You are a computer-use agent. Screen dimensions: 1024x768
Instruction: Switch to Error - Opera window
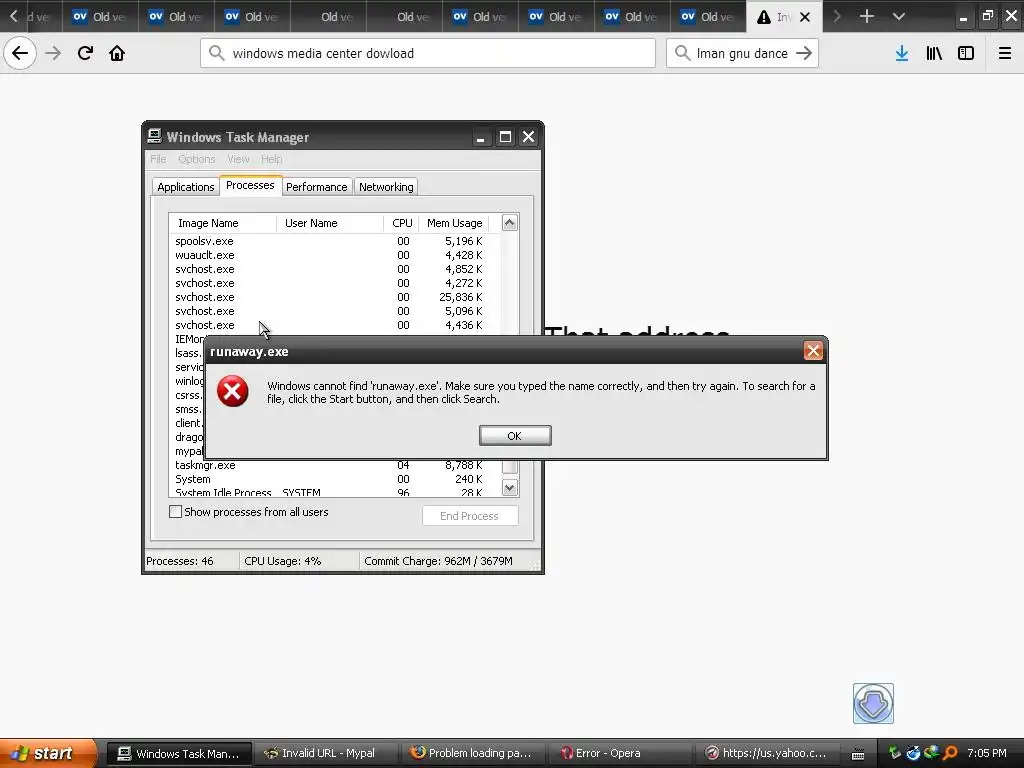[x=618, y=754]
